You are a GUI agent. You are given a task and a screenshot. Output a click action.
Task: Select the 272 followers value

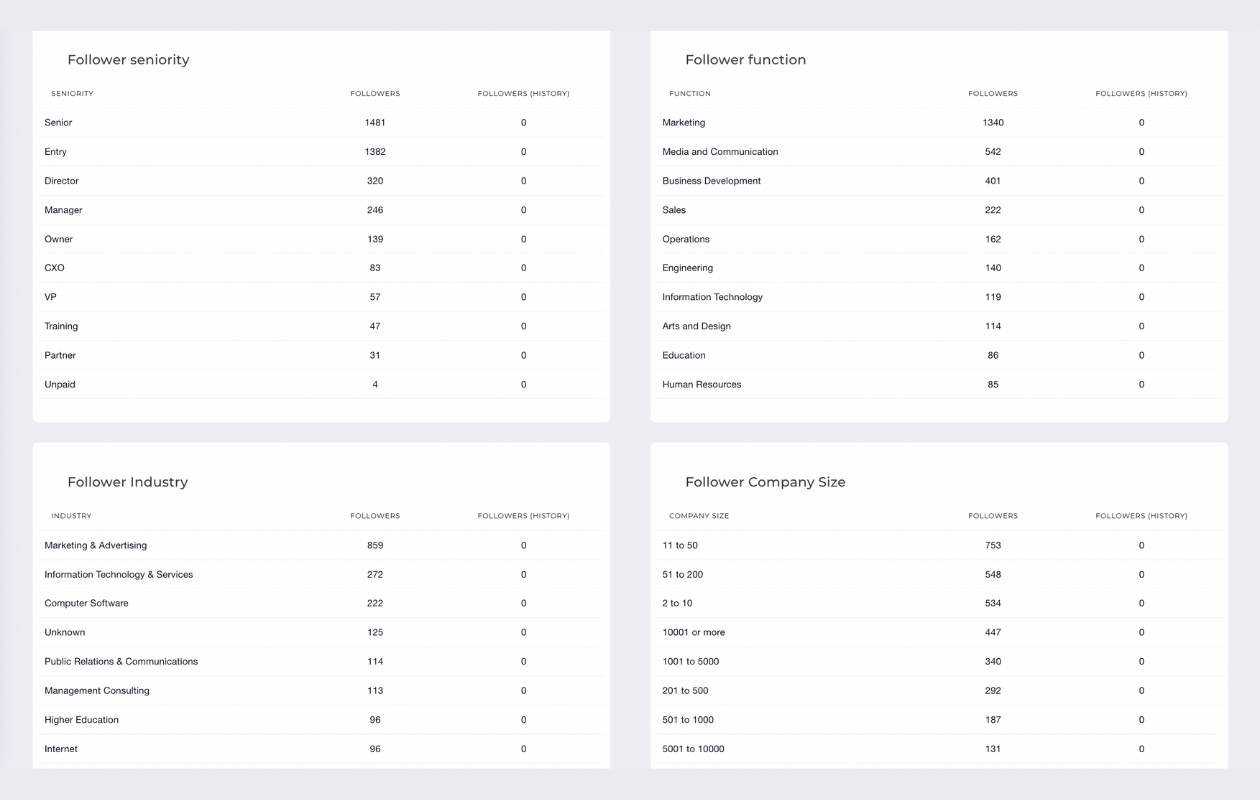point(375,574)
